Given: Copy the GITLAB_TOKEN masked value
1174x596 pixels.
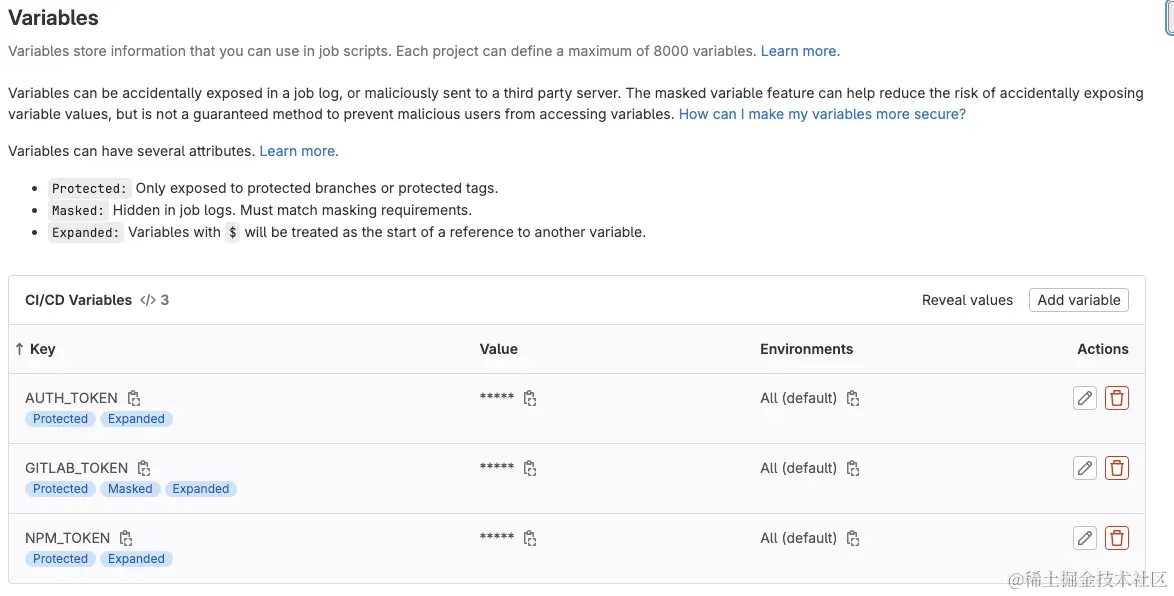Looking at the screenshot, I should tap(530, 469).
